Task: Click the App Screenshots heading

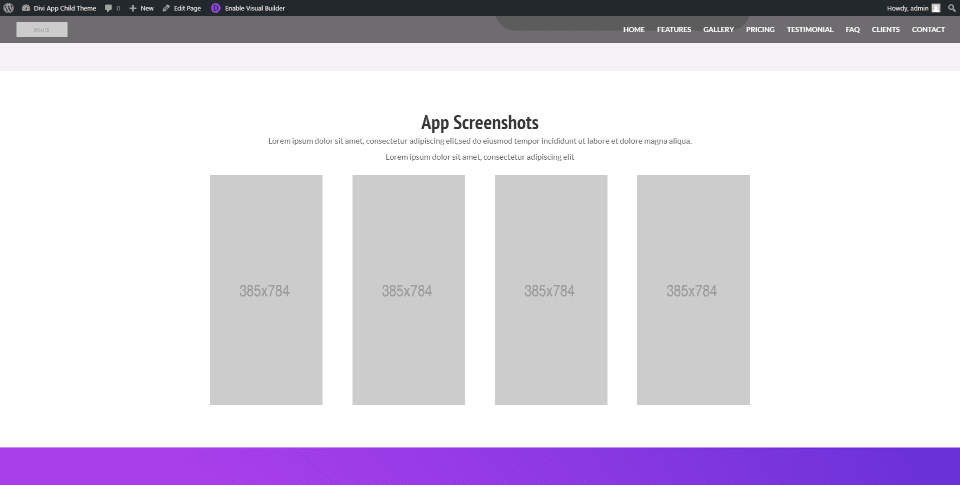Action: pyautogui.click(x=480, y=122)
